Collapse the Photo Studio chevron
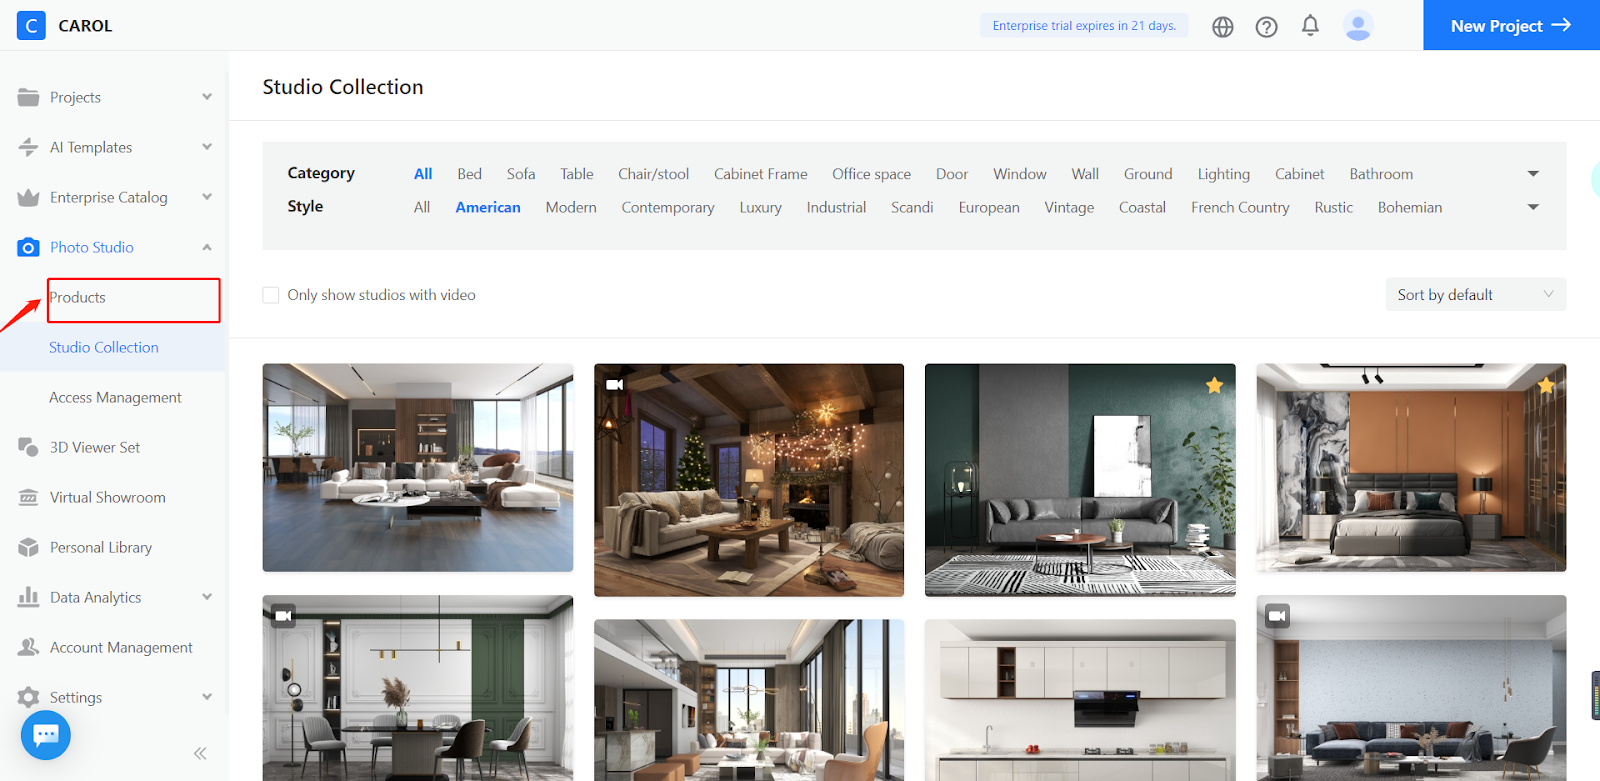 pyautogui.click(x=207, y=247)
